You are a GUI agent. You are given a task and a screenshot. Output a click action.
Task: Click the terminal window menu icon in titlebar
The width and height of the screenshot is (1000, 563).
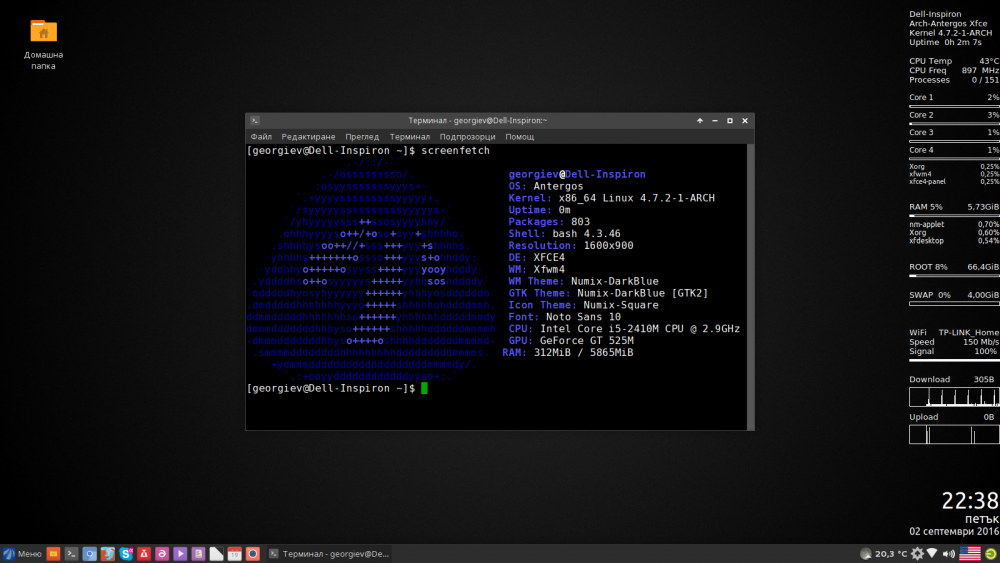pos(254,121)
